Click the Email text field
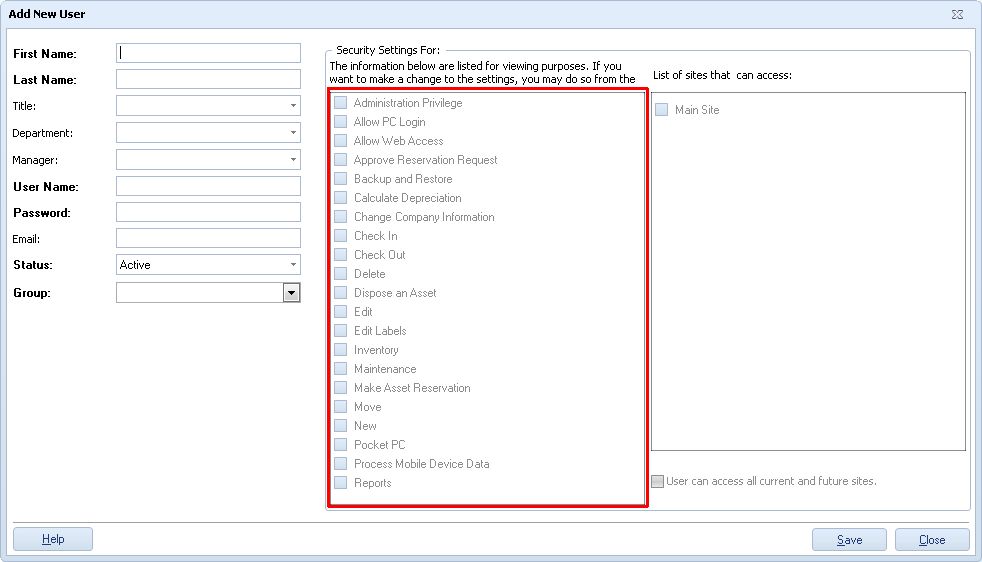The height and width of the screenshot is (562, 982). click(208, 238)
